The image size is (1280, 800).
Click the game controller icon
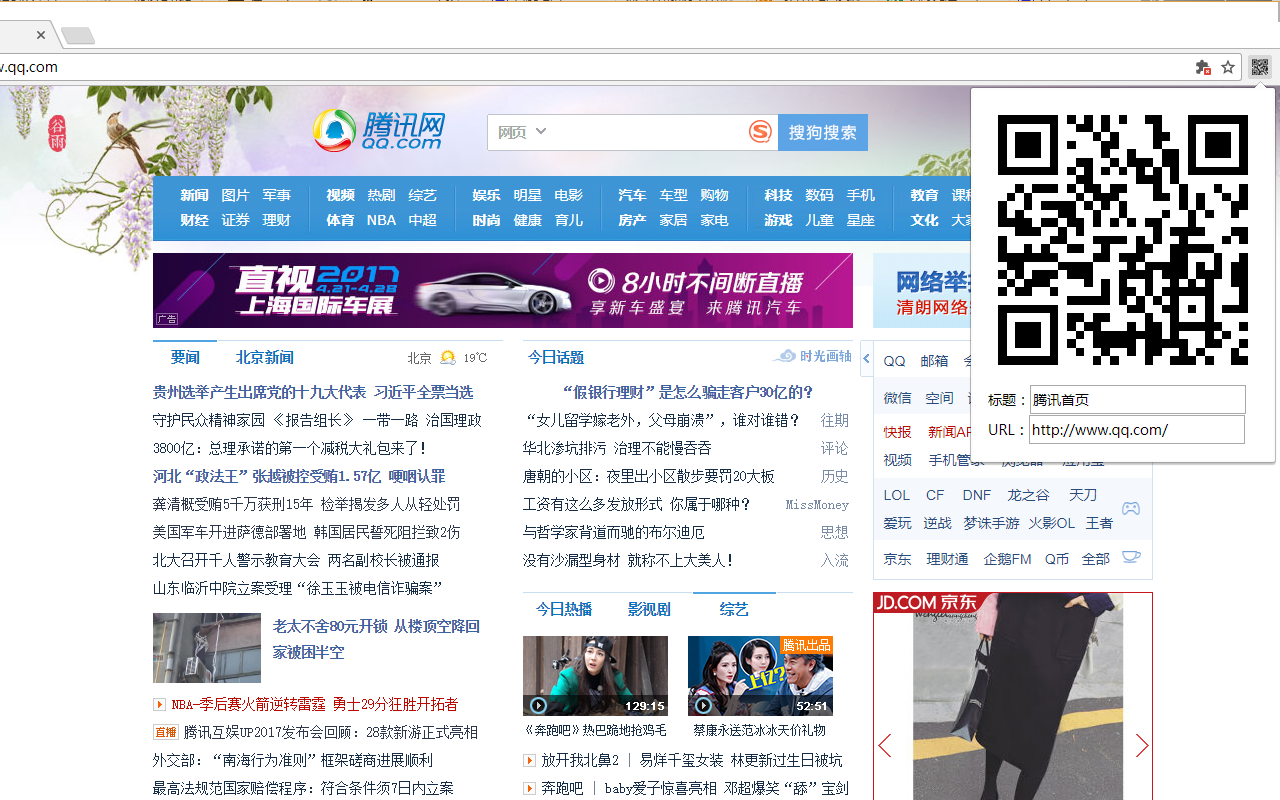[x=1130, y=508]
